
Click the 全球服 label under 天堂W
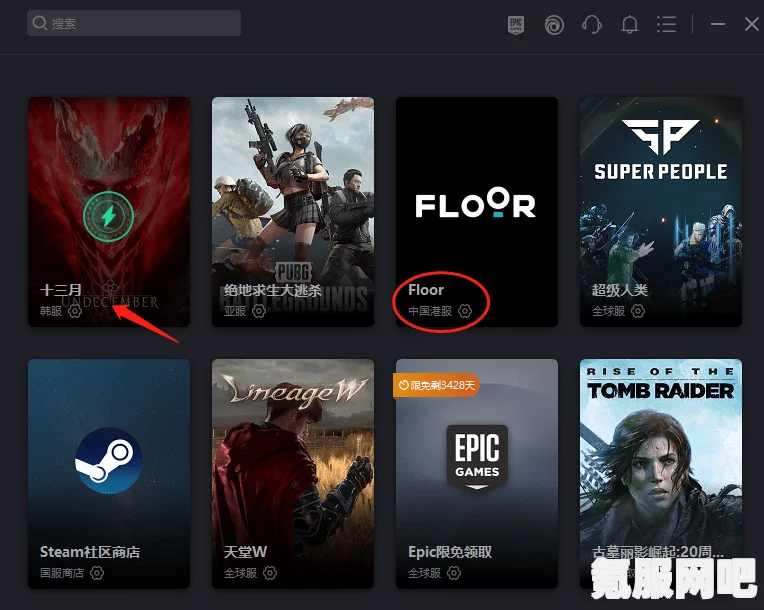(x=240, y=573)
